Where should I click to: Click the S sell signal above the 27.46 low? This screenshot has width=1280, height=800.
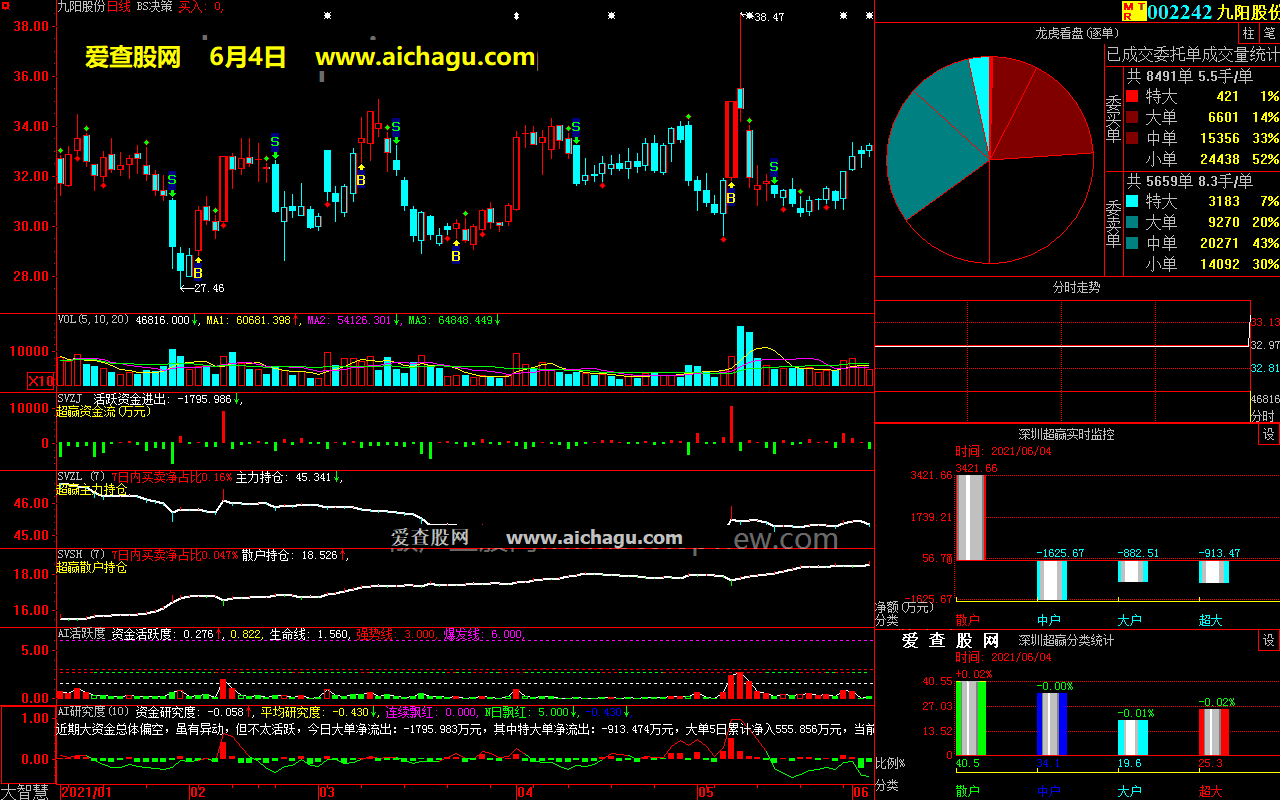[172, 179]
